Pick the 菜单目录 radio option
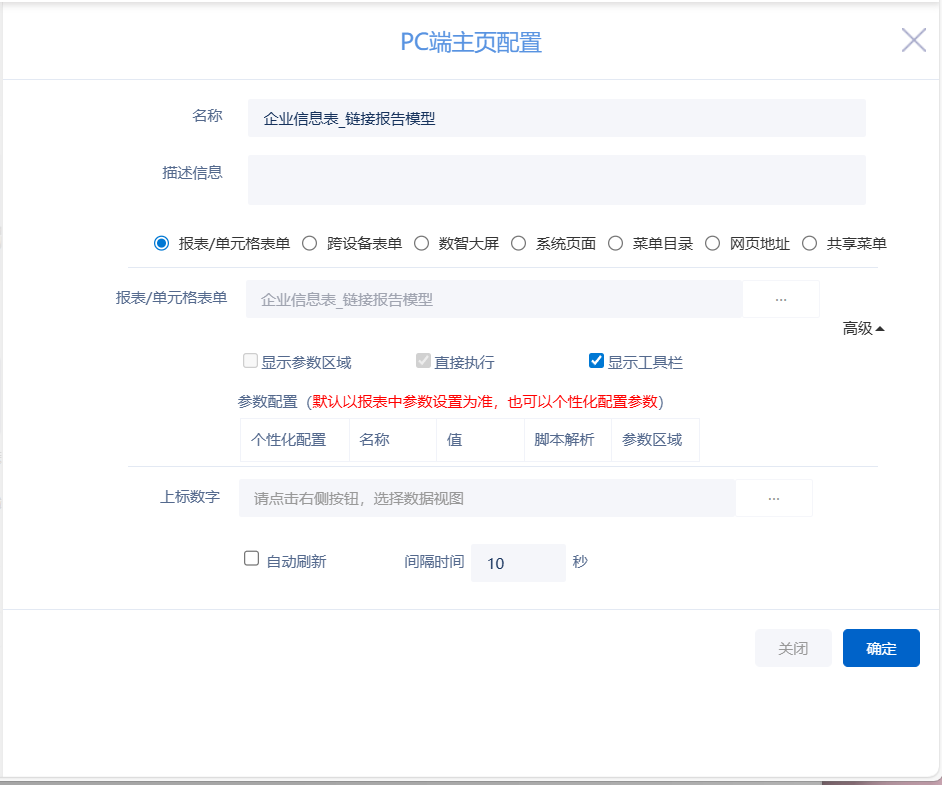Viewport: 942px width, 785px height. [615, 243]
